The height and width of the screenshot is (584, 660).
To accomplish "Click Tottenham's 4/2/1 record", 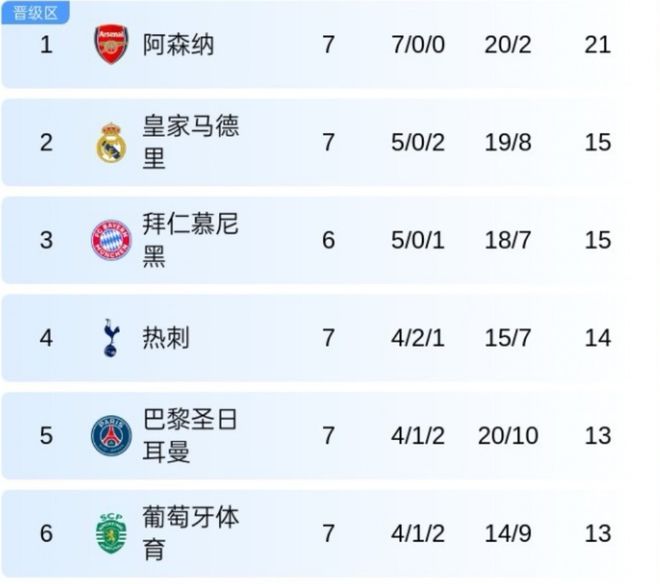I will [417, 338].
